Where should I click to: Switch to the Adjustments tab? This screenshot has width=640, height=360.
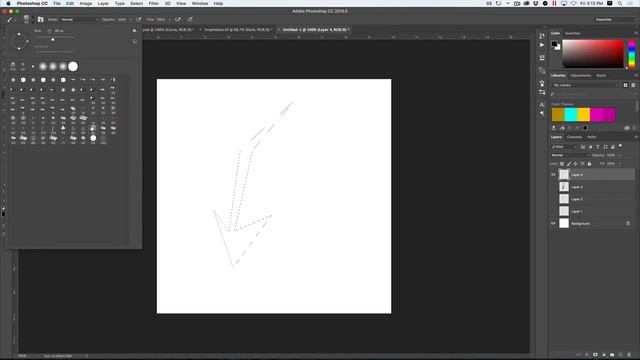coord(580,76)
